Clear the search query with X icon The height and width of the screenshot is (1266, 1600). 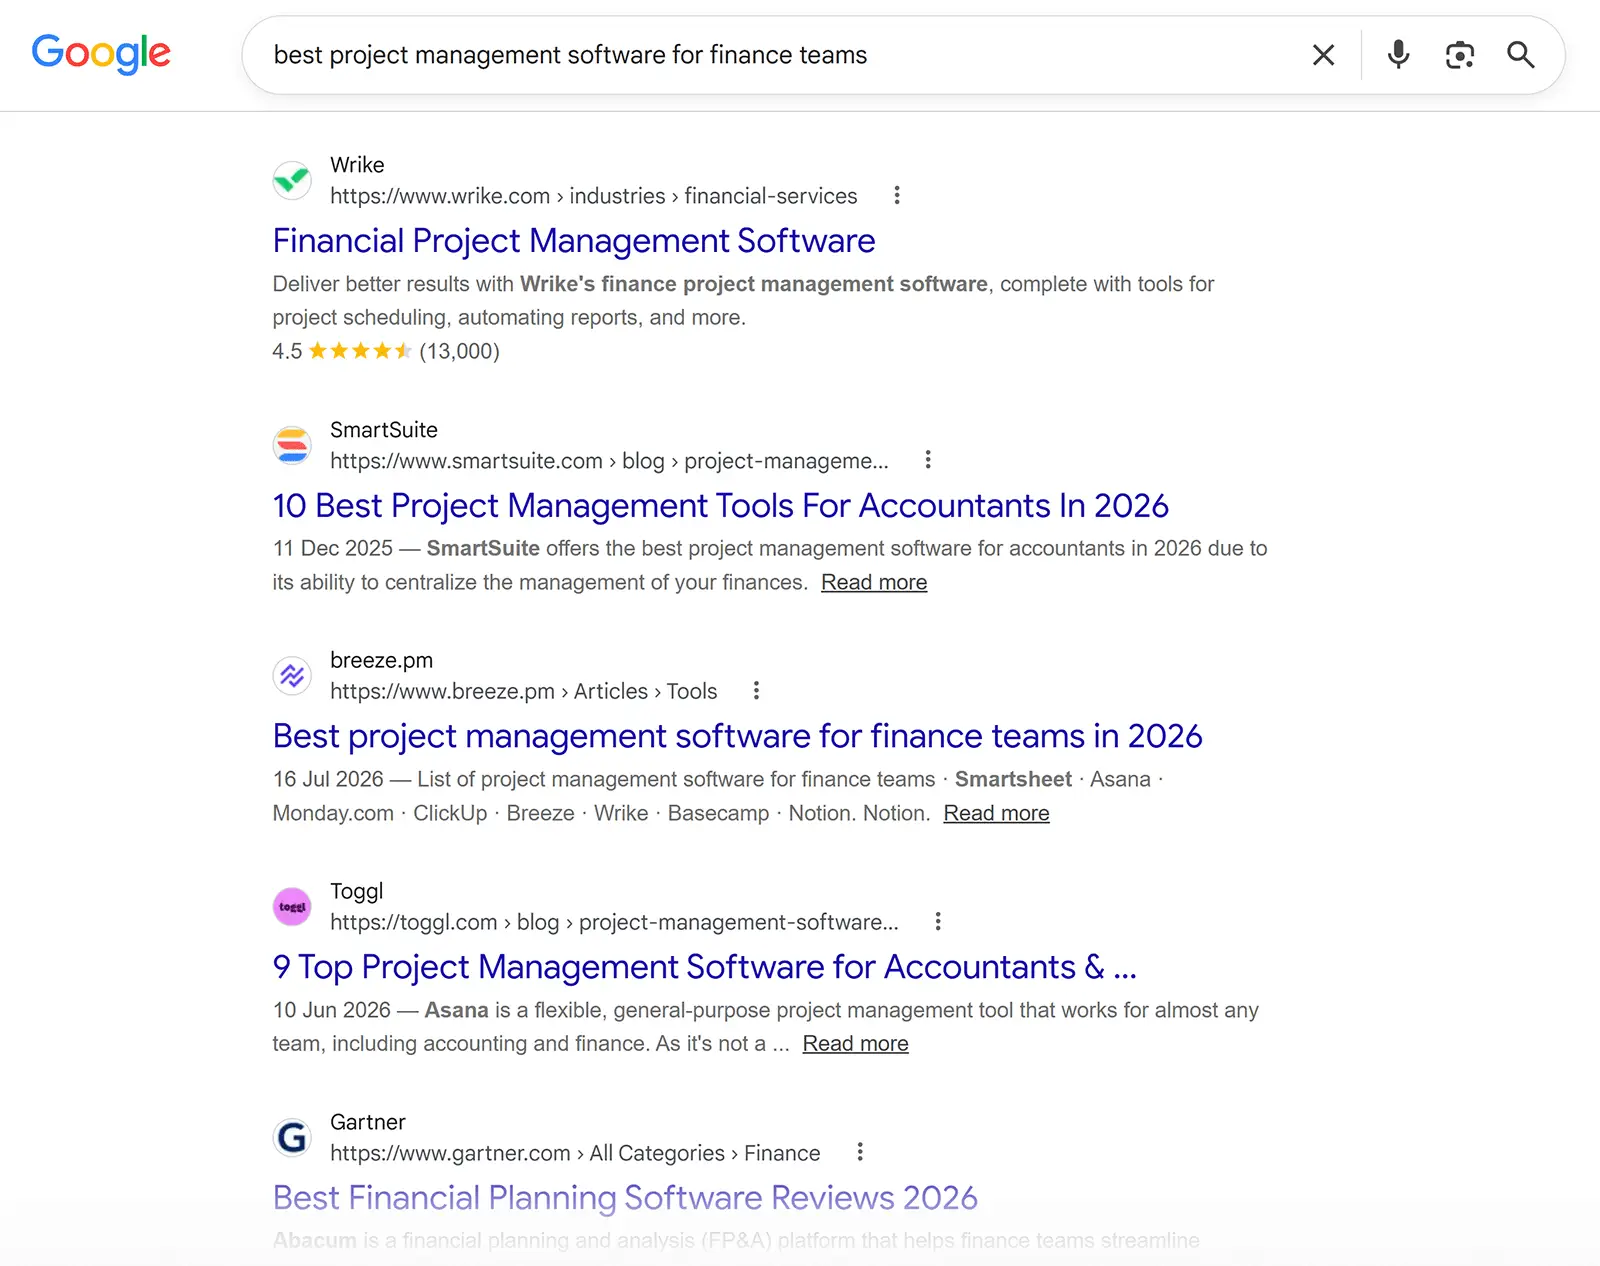[1323, 55]
